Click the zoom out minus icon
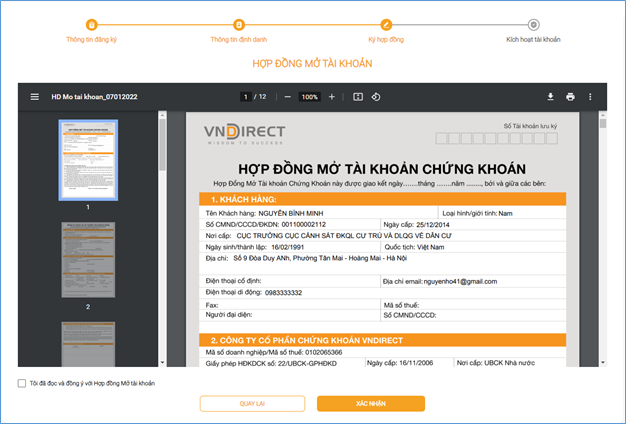This screenshot has width=626, height=424. pos(287,97)
